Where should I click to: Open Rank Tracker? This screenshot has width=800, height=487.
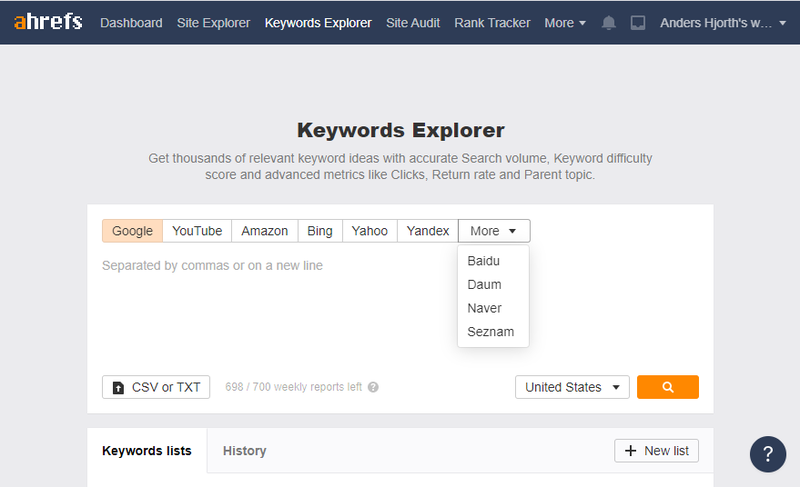tap(492, 23)
